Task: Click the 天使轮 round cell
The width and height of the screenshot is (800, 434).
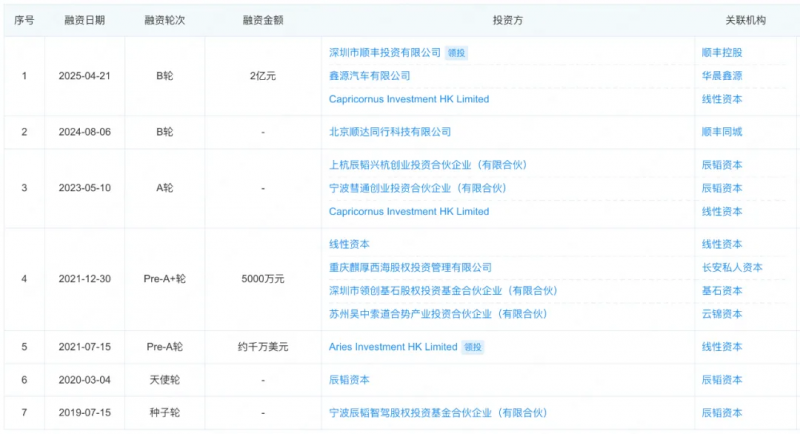Action: (164, 380)
